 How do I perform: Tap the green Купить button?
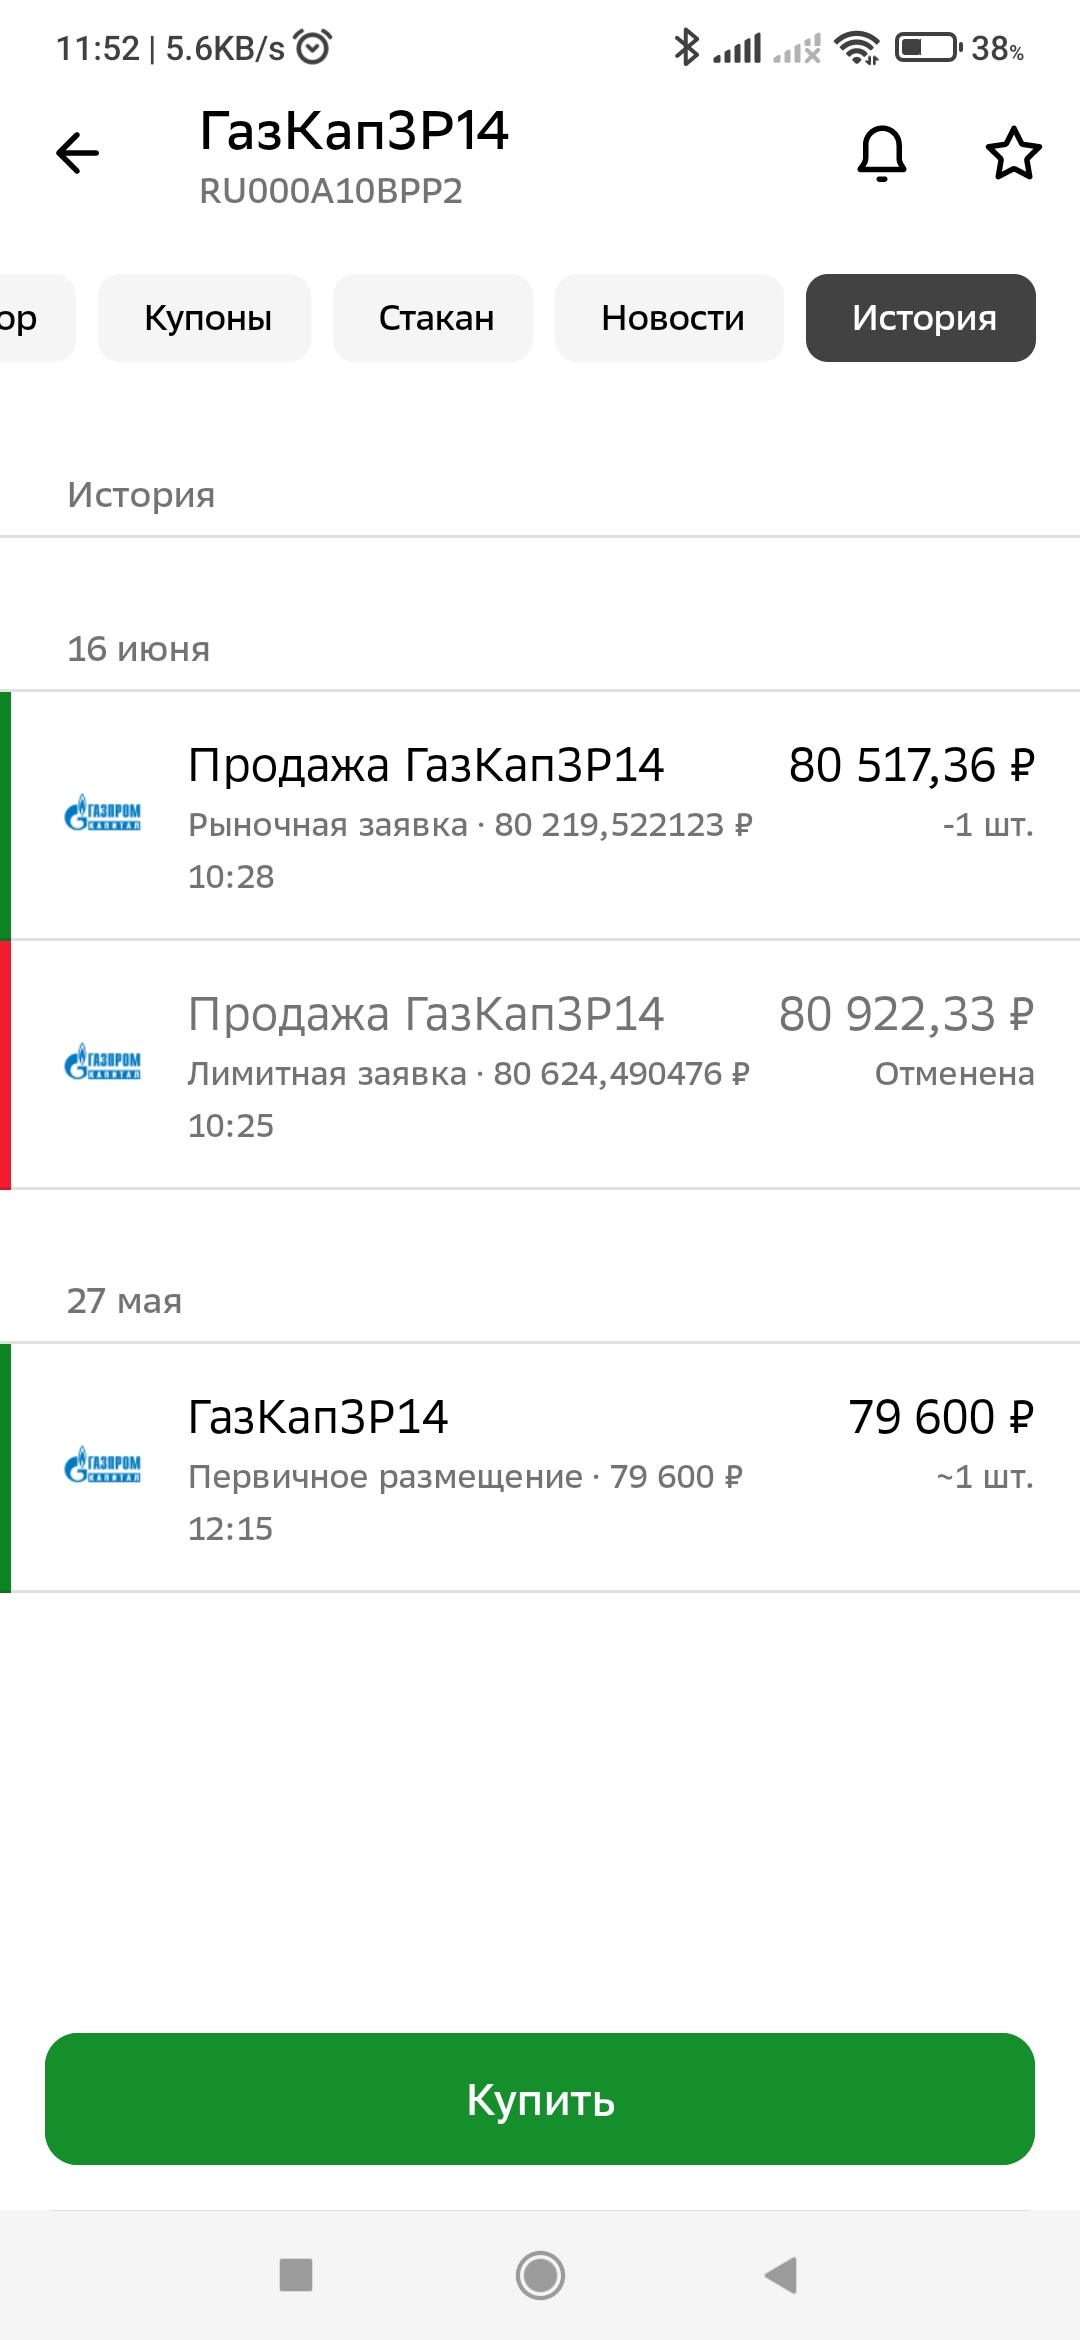[540, 2099]
